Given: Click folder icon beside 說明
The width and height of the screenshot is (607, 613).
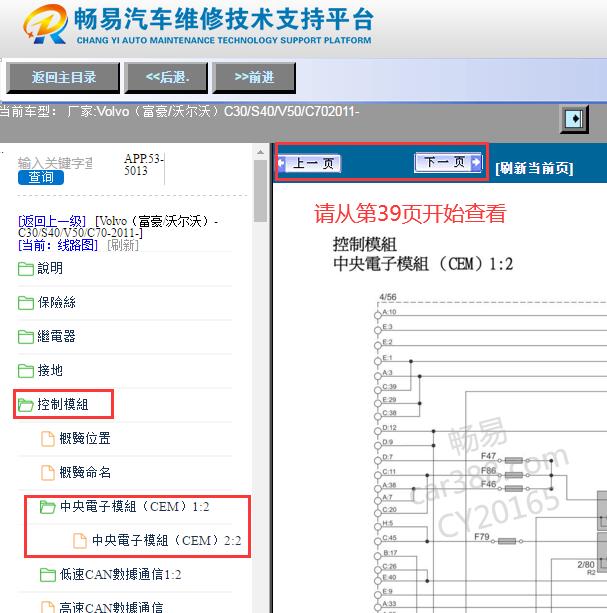Looking at the screenshot, I should coord(26,269).
